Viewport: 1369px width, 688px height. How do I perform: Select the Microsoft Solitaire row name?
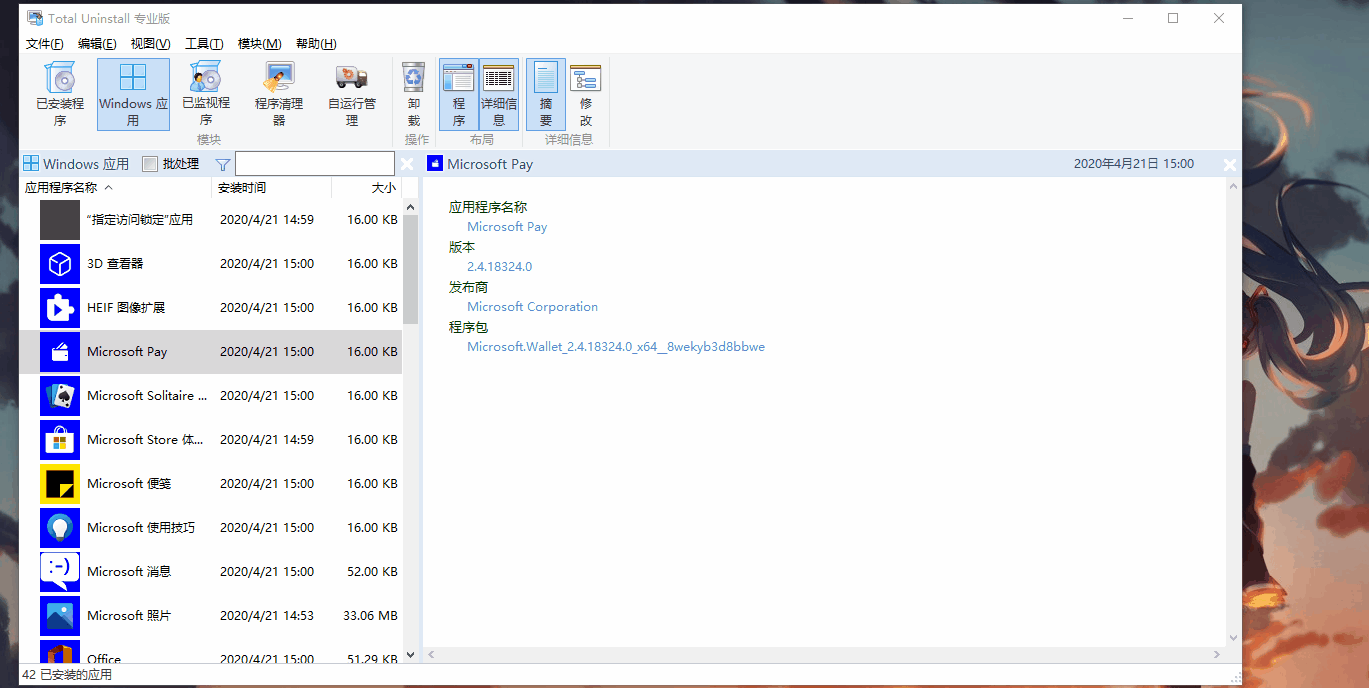[x=147, y=396]
